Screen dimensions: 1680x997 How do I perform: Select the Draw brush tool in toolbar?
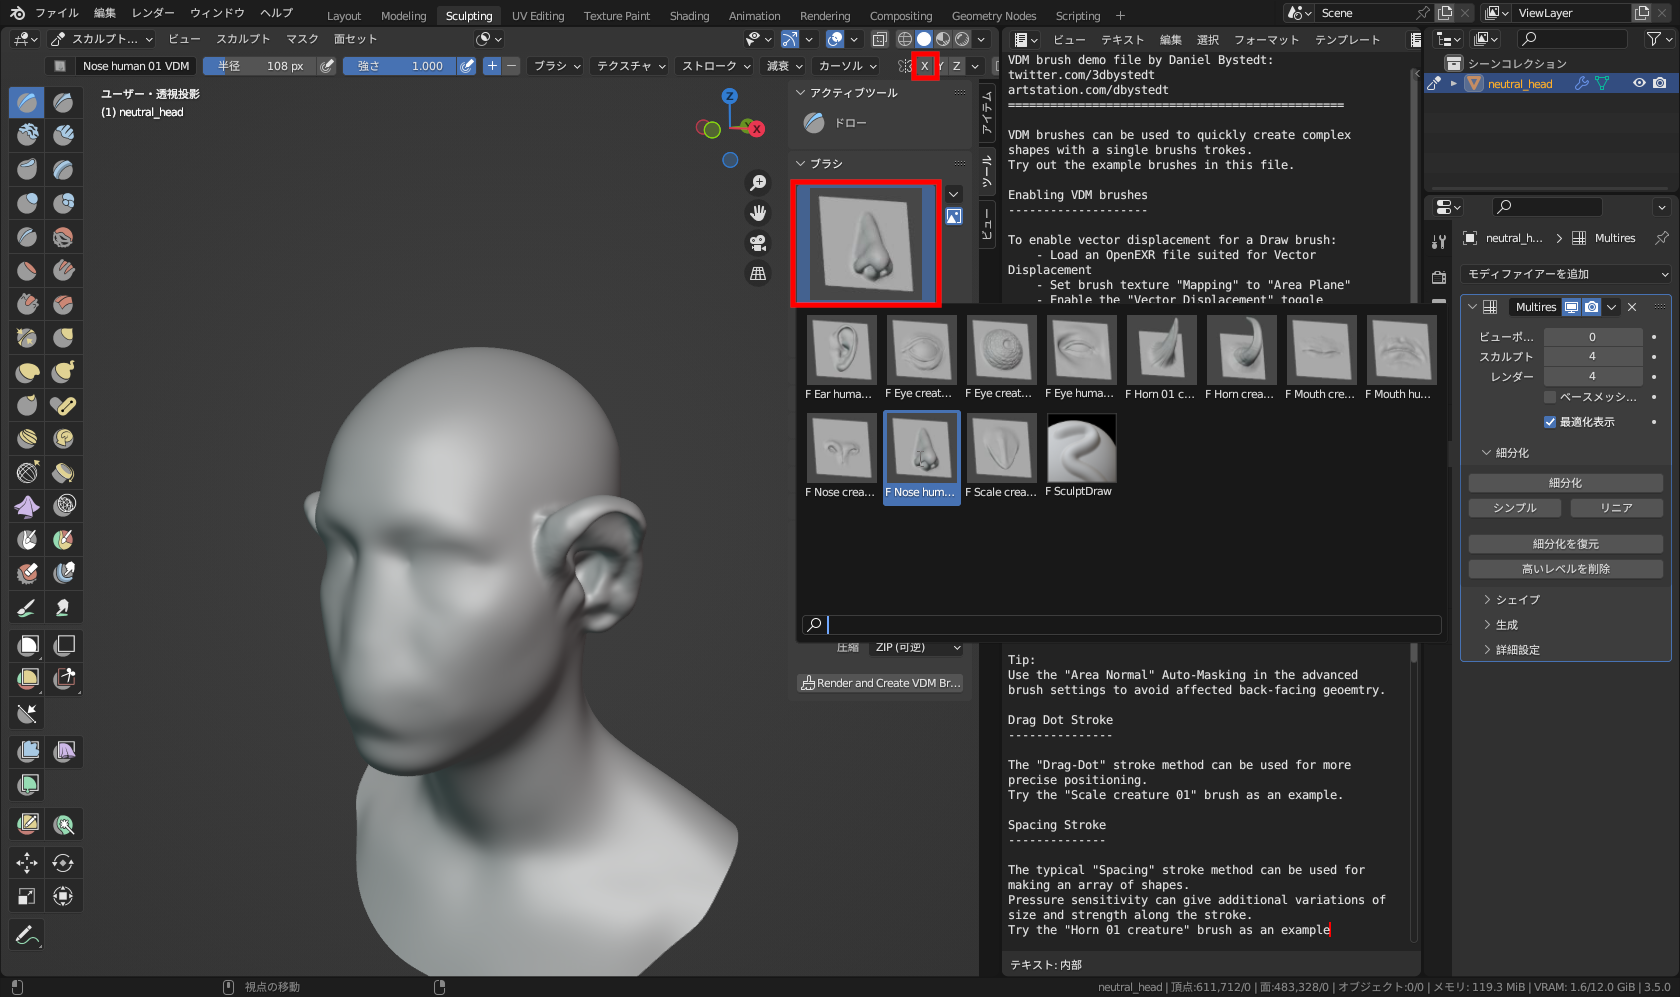click(x=27, y=102)
